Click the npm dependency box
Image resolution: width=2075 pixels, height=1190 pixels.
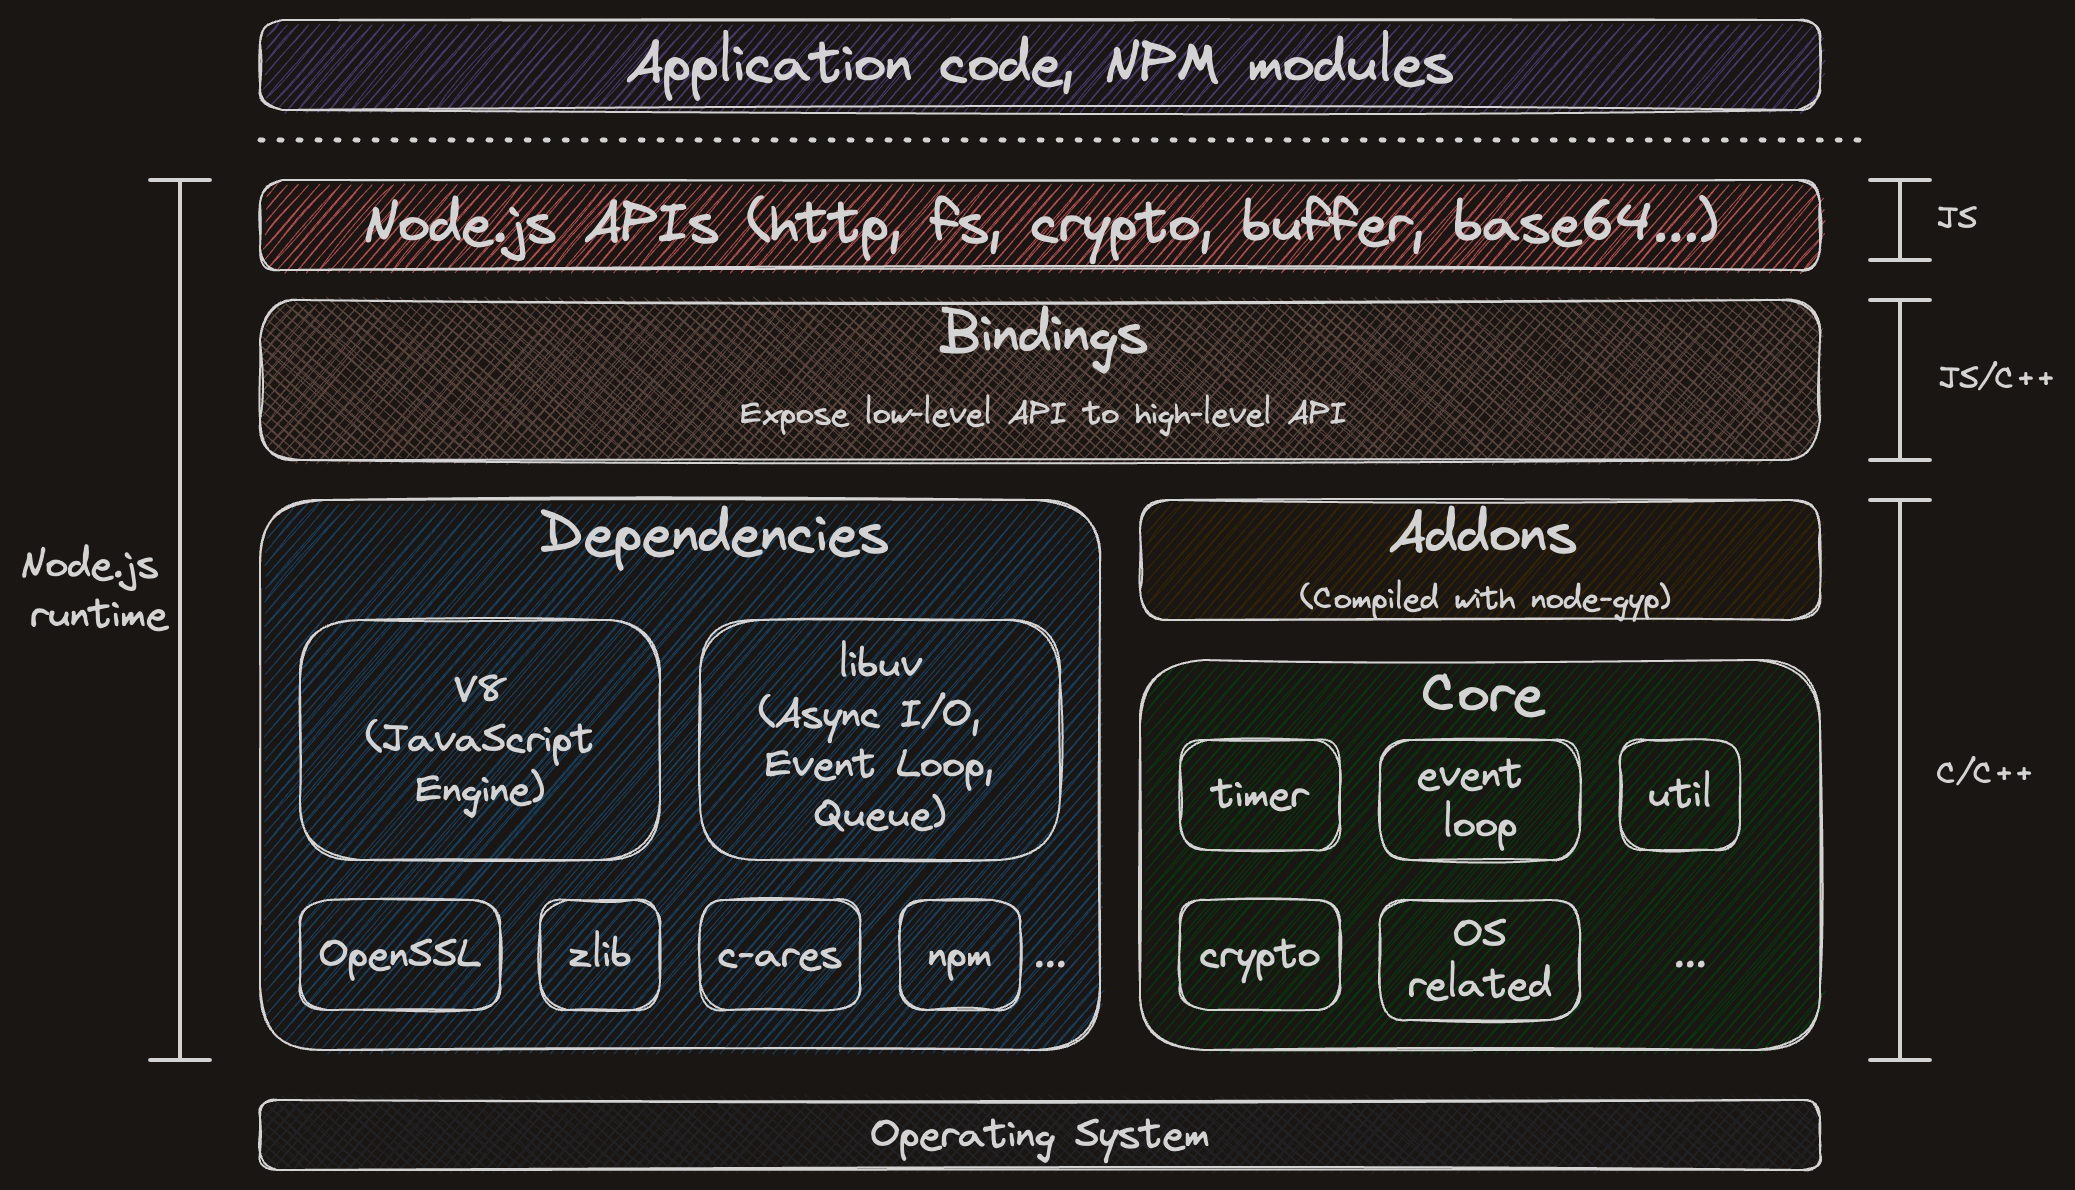point(959,955)
